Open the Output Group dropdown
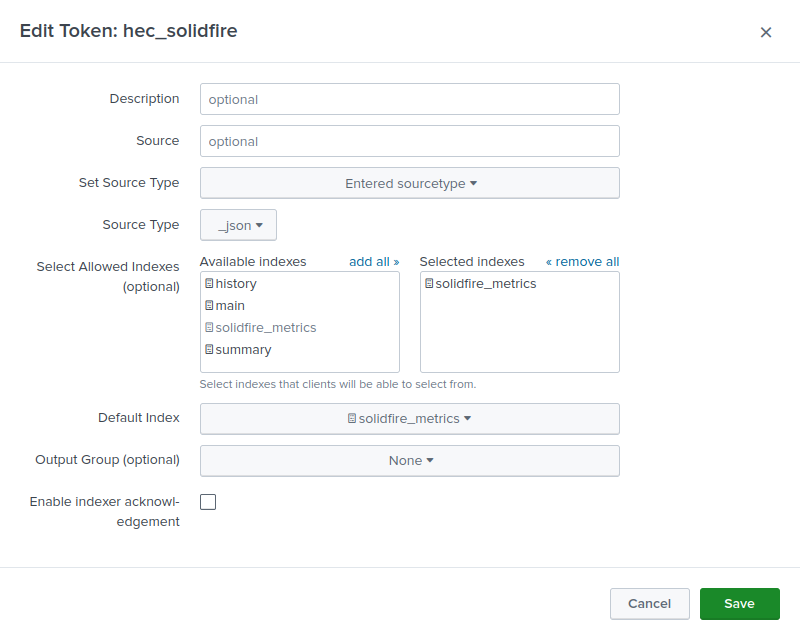The height and width of the screenshot is (639, 800). pyautogui.click(x=410, y=460)
